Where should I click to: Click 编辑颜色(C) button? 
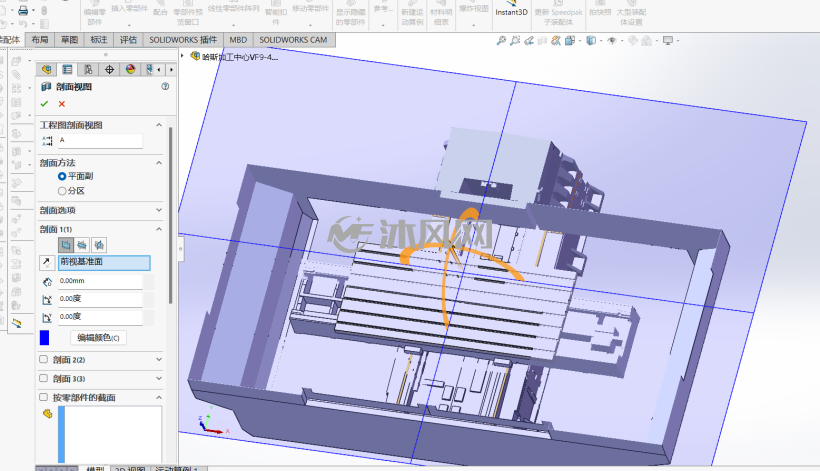tap(98, 338)
